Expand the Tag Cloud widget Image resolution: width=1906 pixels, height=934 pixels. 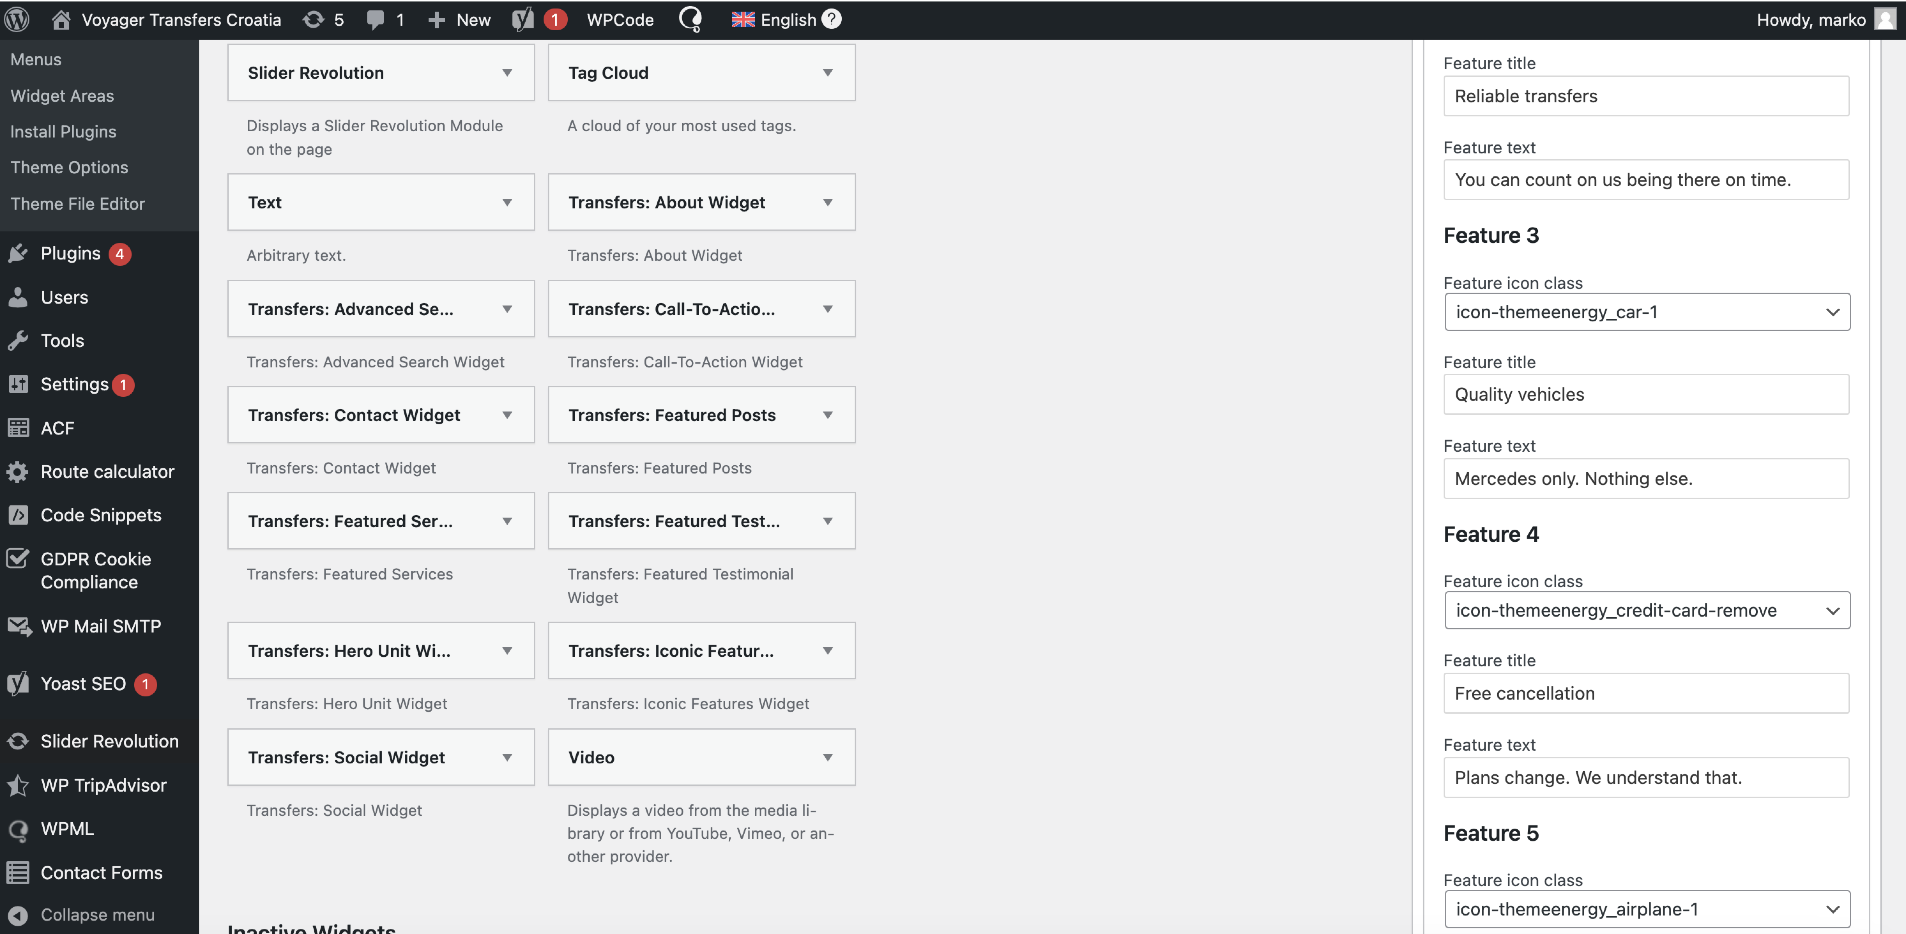click(x=828, y=73)
